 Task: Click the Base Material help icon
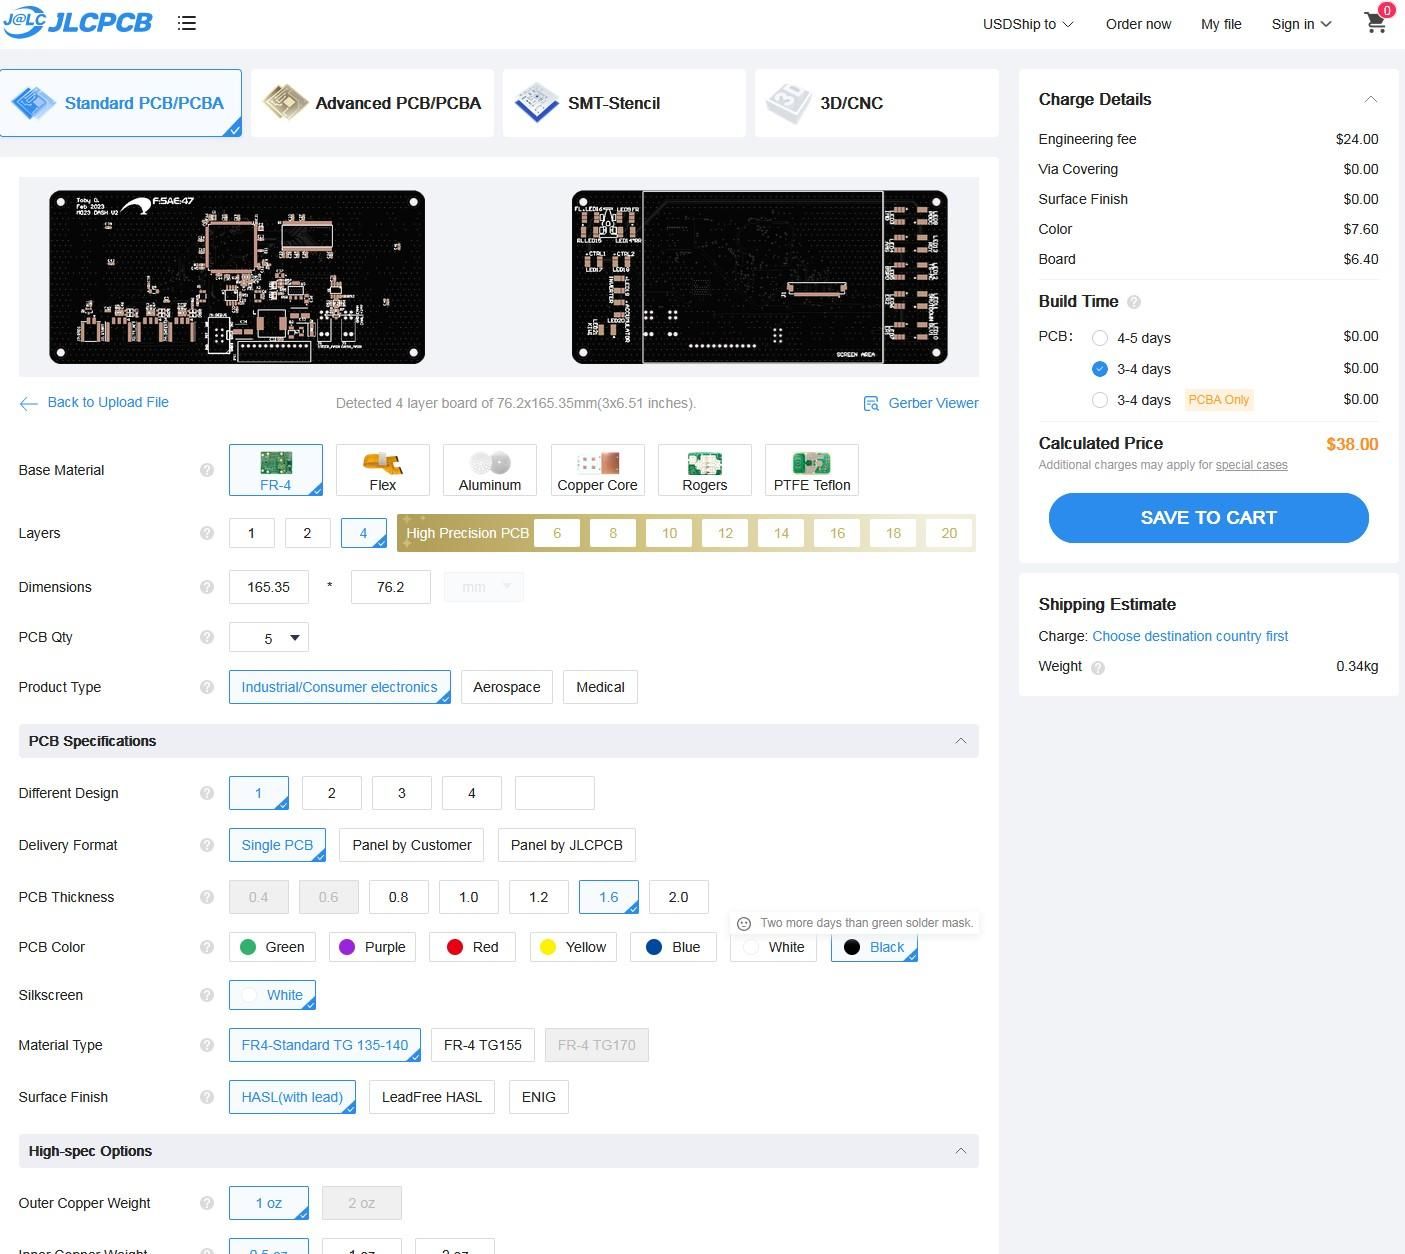click(x=207, y=470)
